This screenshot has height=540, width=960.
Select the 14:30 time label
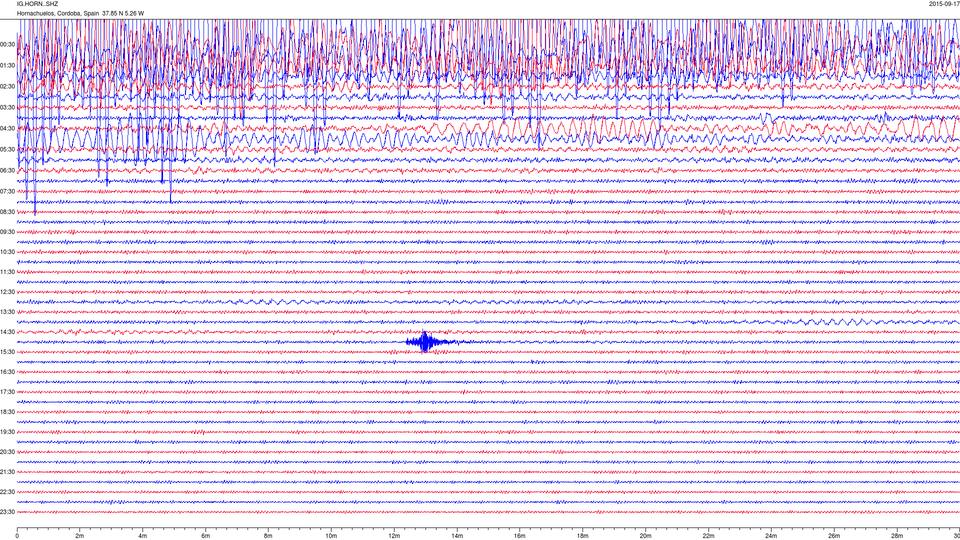[7, 332]
